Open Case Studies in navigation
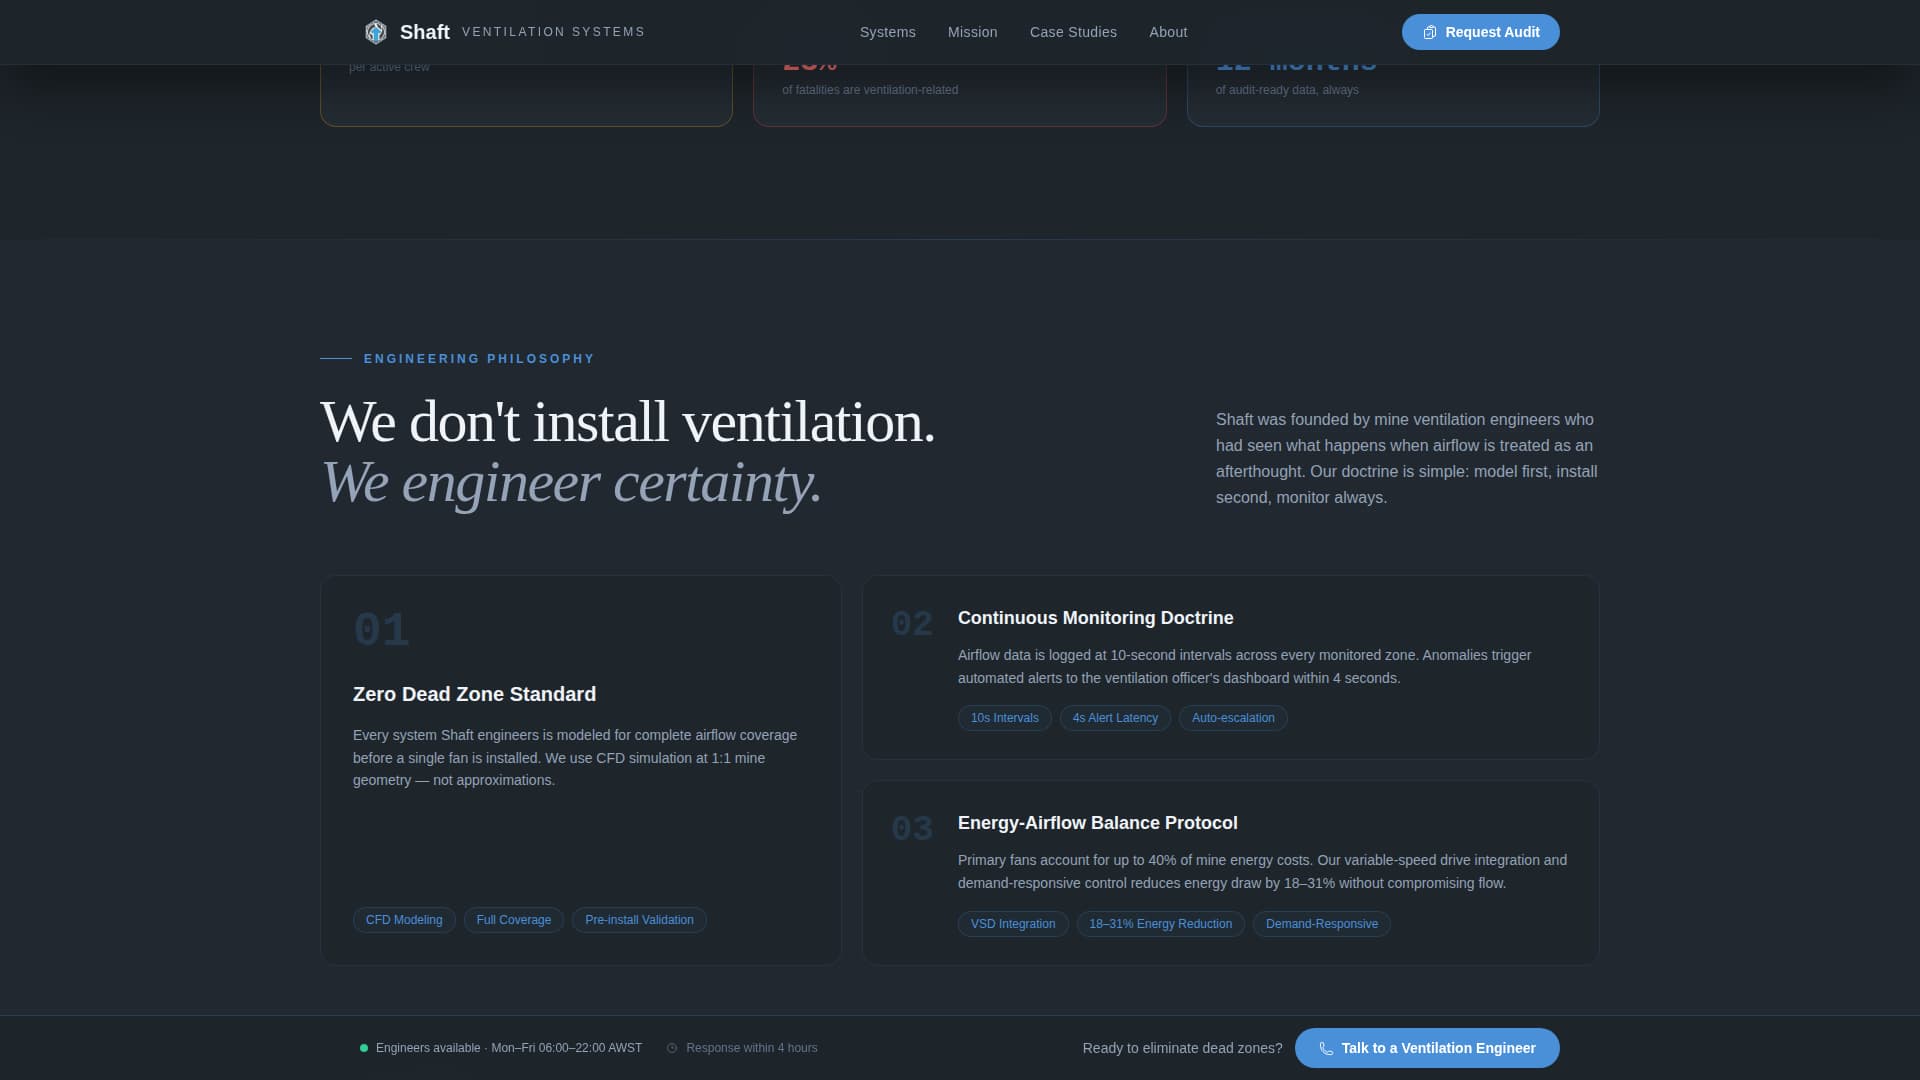This screenshot has width=1920, height=1080. [x=1073, y=32]
